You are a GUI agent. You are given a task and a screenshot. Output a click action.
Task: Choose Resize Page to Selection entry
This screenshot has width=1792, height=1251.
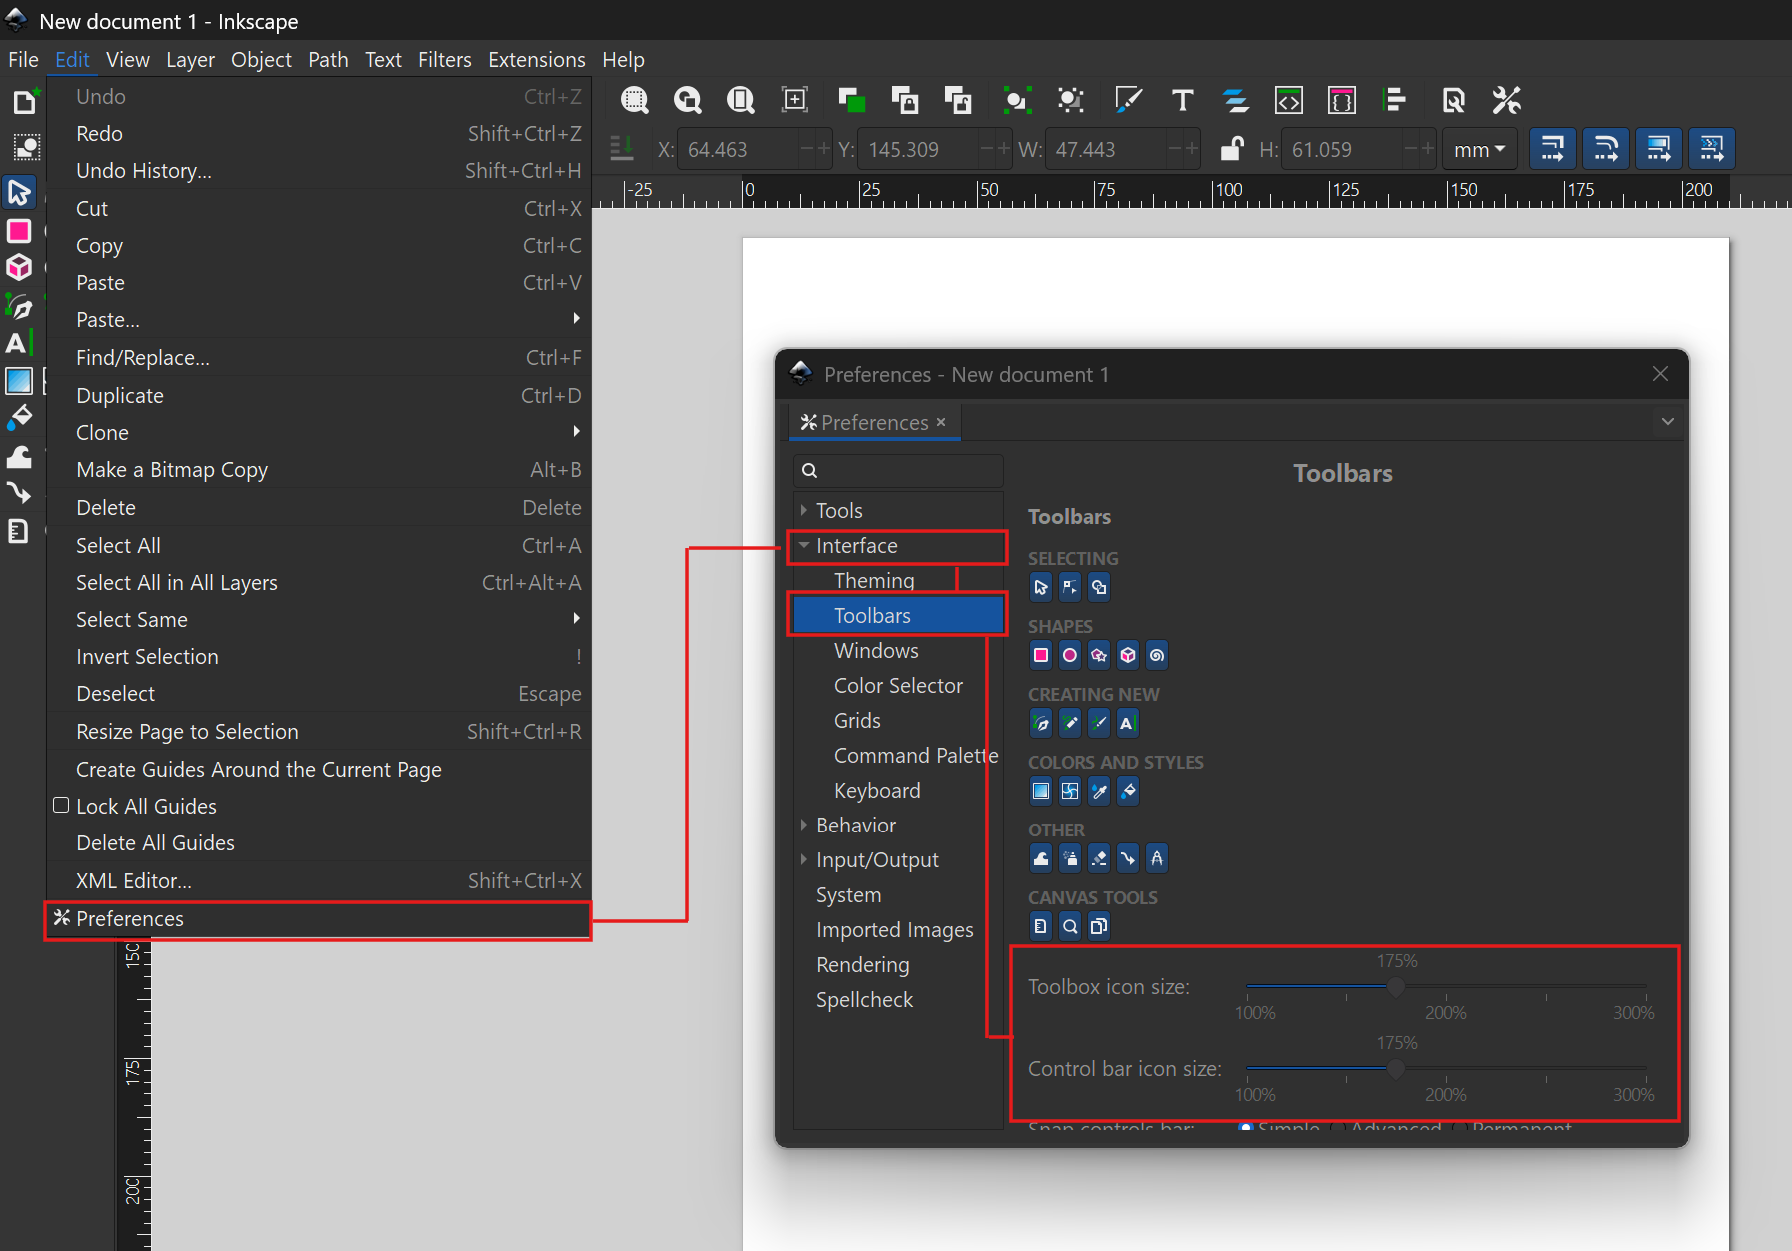[x=319, y=732]
